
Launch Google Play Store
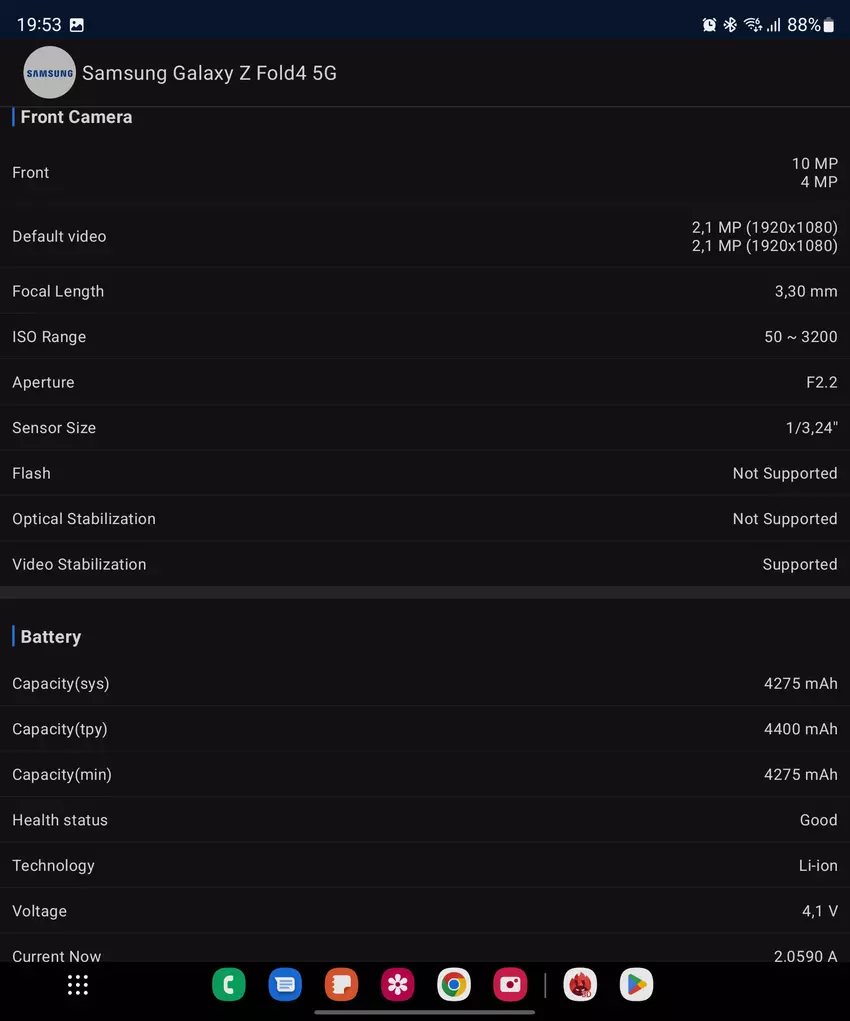[636, 985]
